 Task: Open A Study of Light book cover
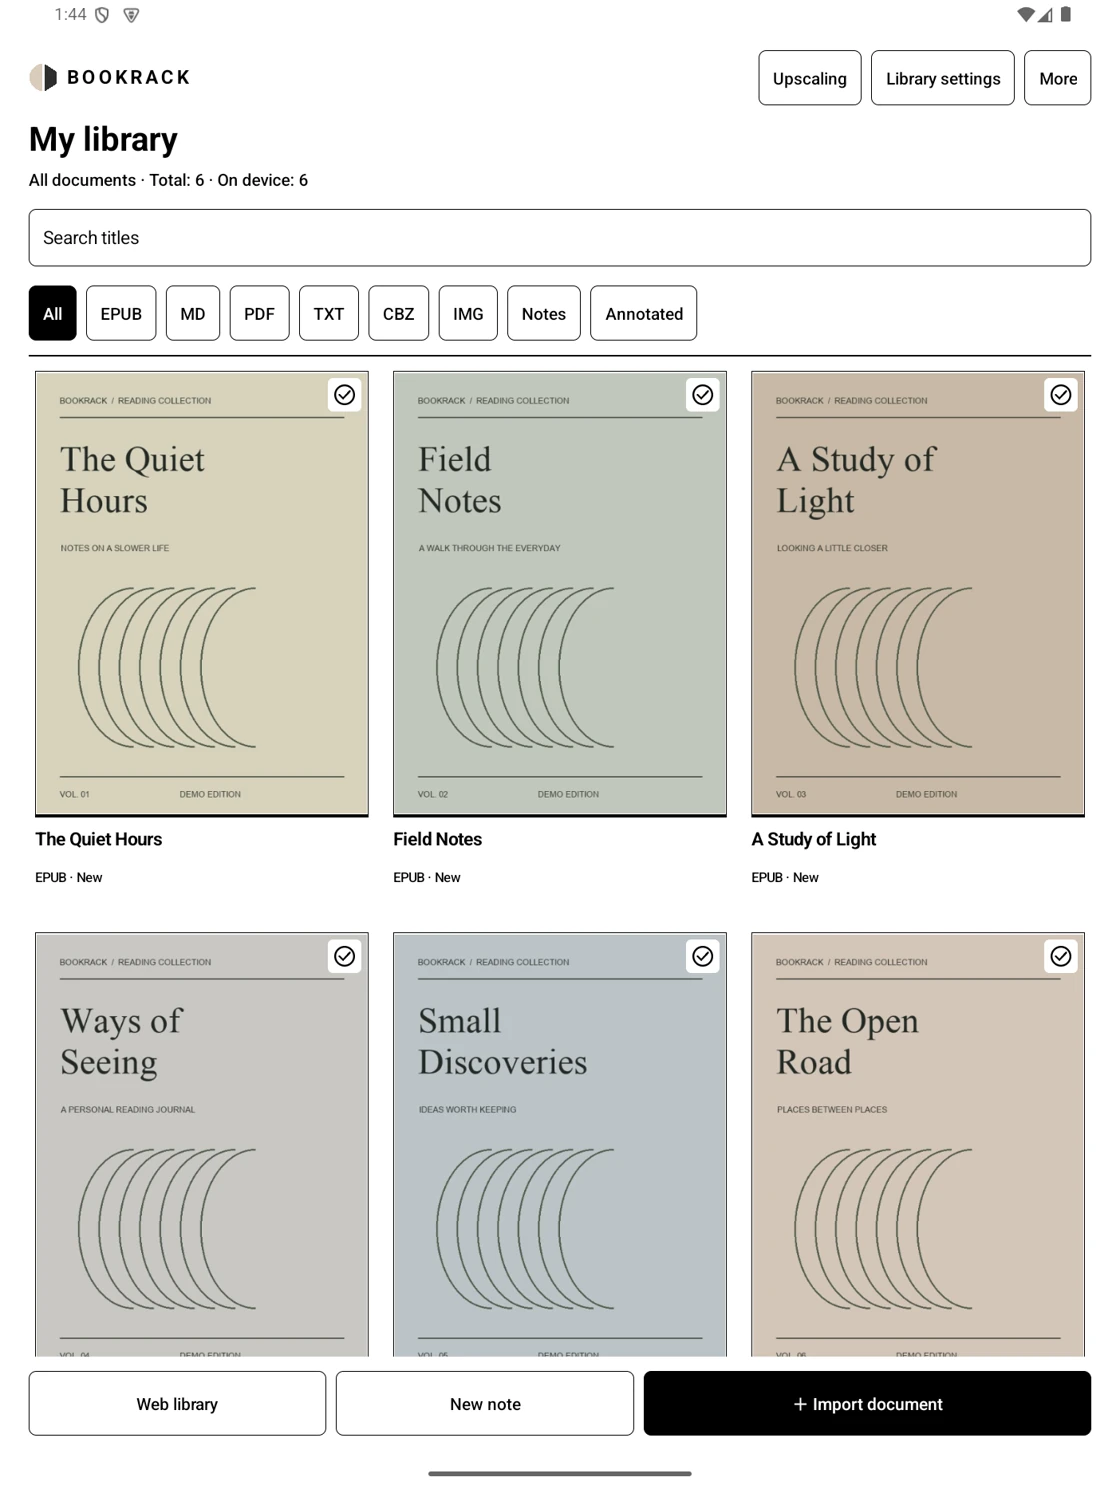pos(918,593)
